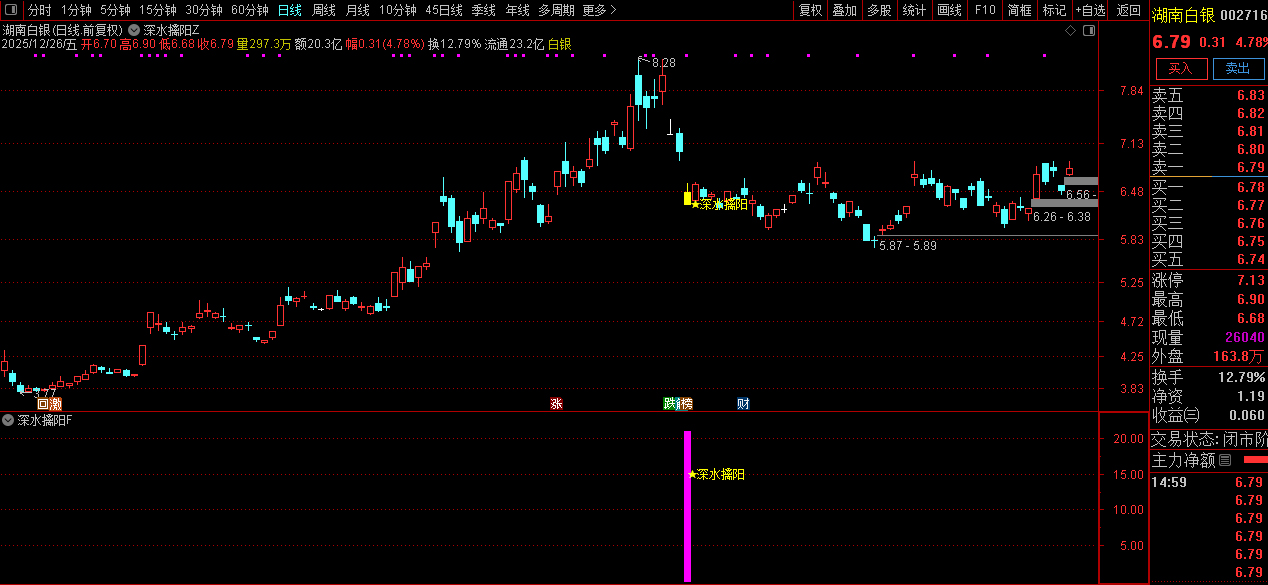
Task: Click 叠加 overlay button
Action: pyautogui.click(x=845, y=10)
